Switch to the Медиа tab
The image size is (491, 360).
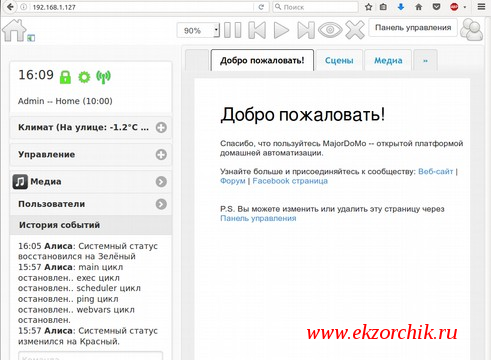point(388,60)
